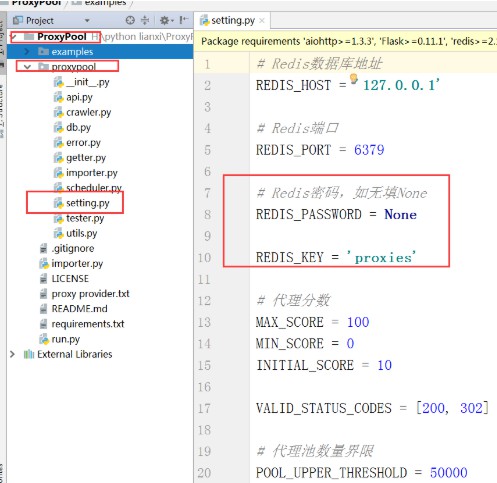Click the collapse all icon in Project toolbar
Image resolution: width=497 pixels, height=483 pixels.
click(145, 21)
